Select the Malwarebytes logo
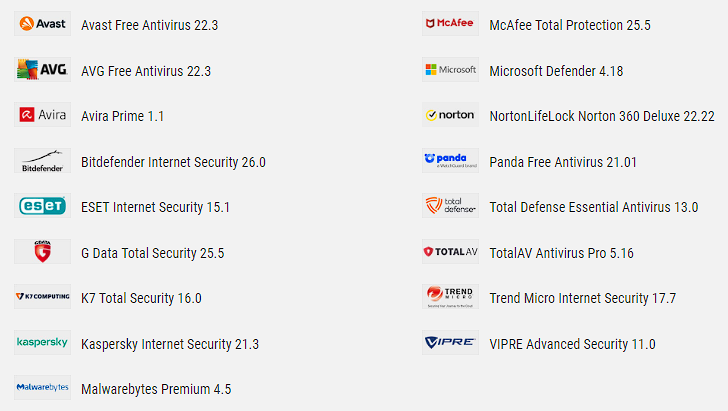The height and width of the screenshot is (411, 728). coord(42,388)
